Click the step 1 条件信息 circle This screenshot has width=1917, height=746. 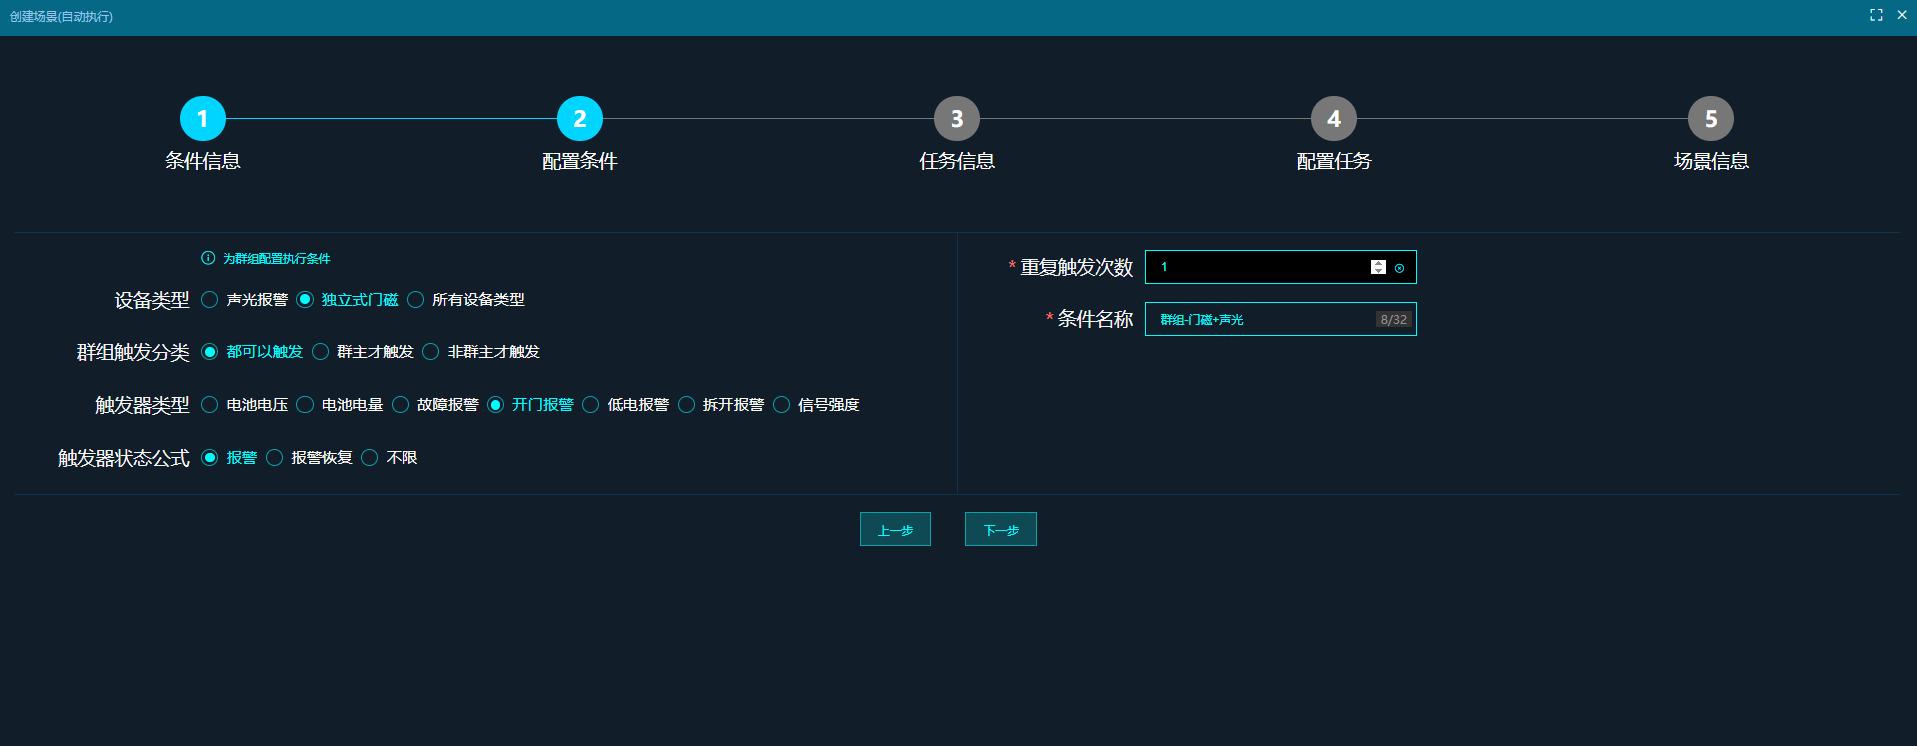click(203, 119)
